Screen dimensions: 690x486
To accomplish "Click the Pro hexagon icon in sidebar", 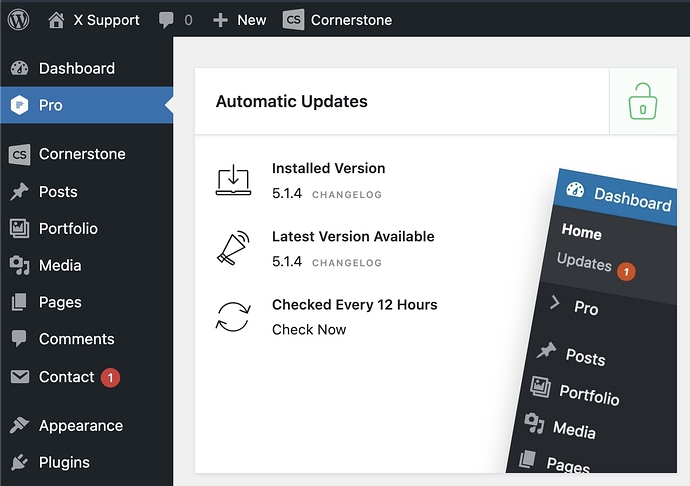I will [19, 105].
